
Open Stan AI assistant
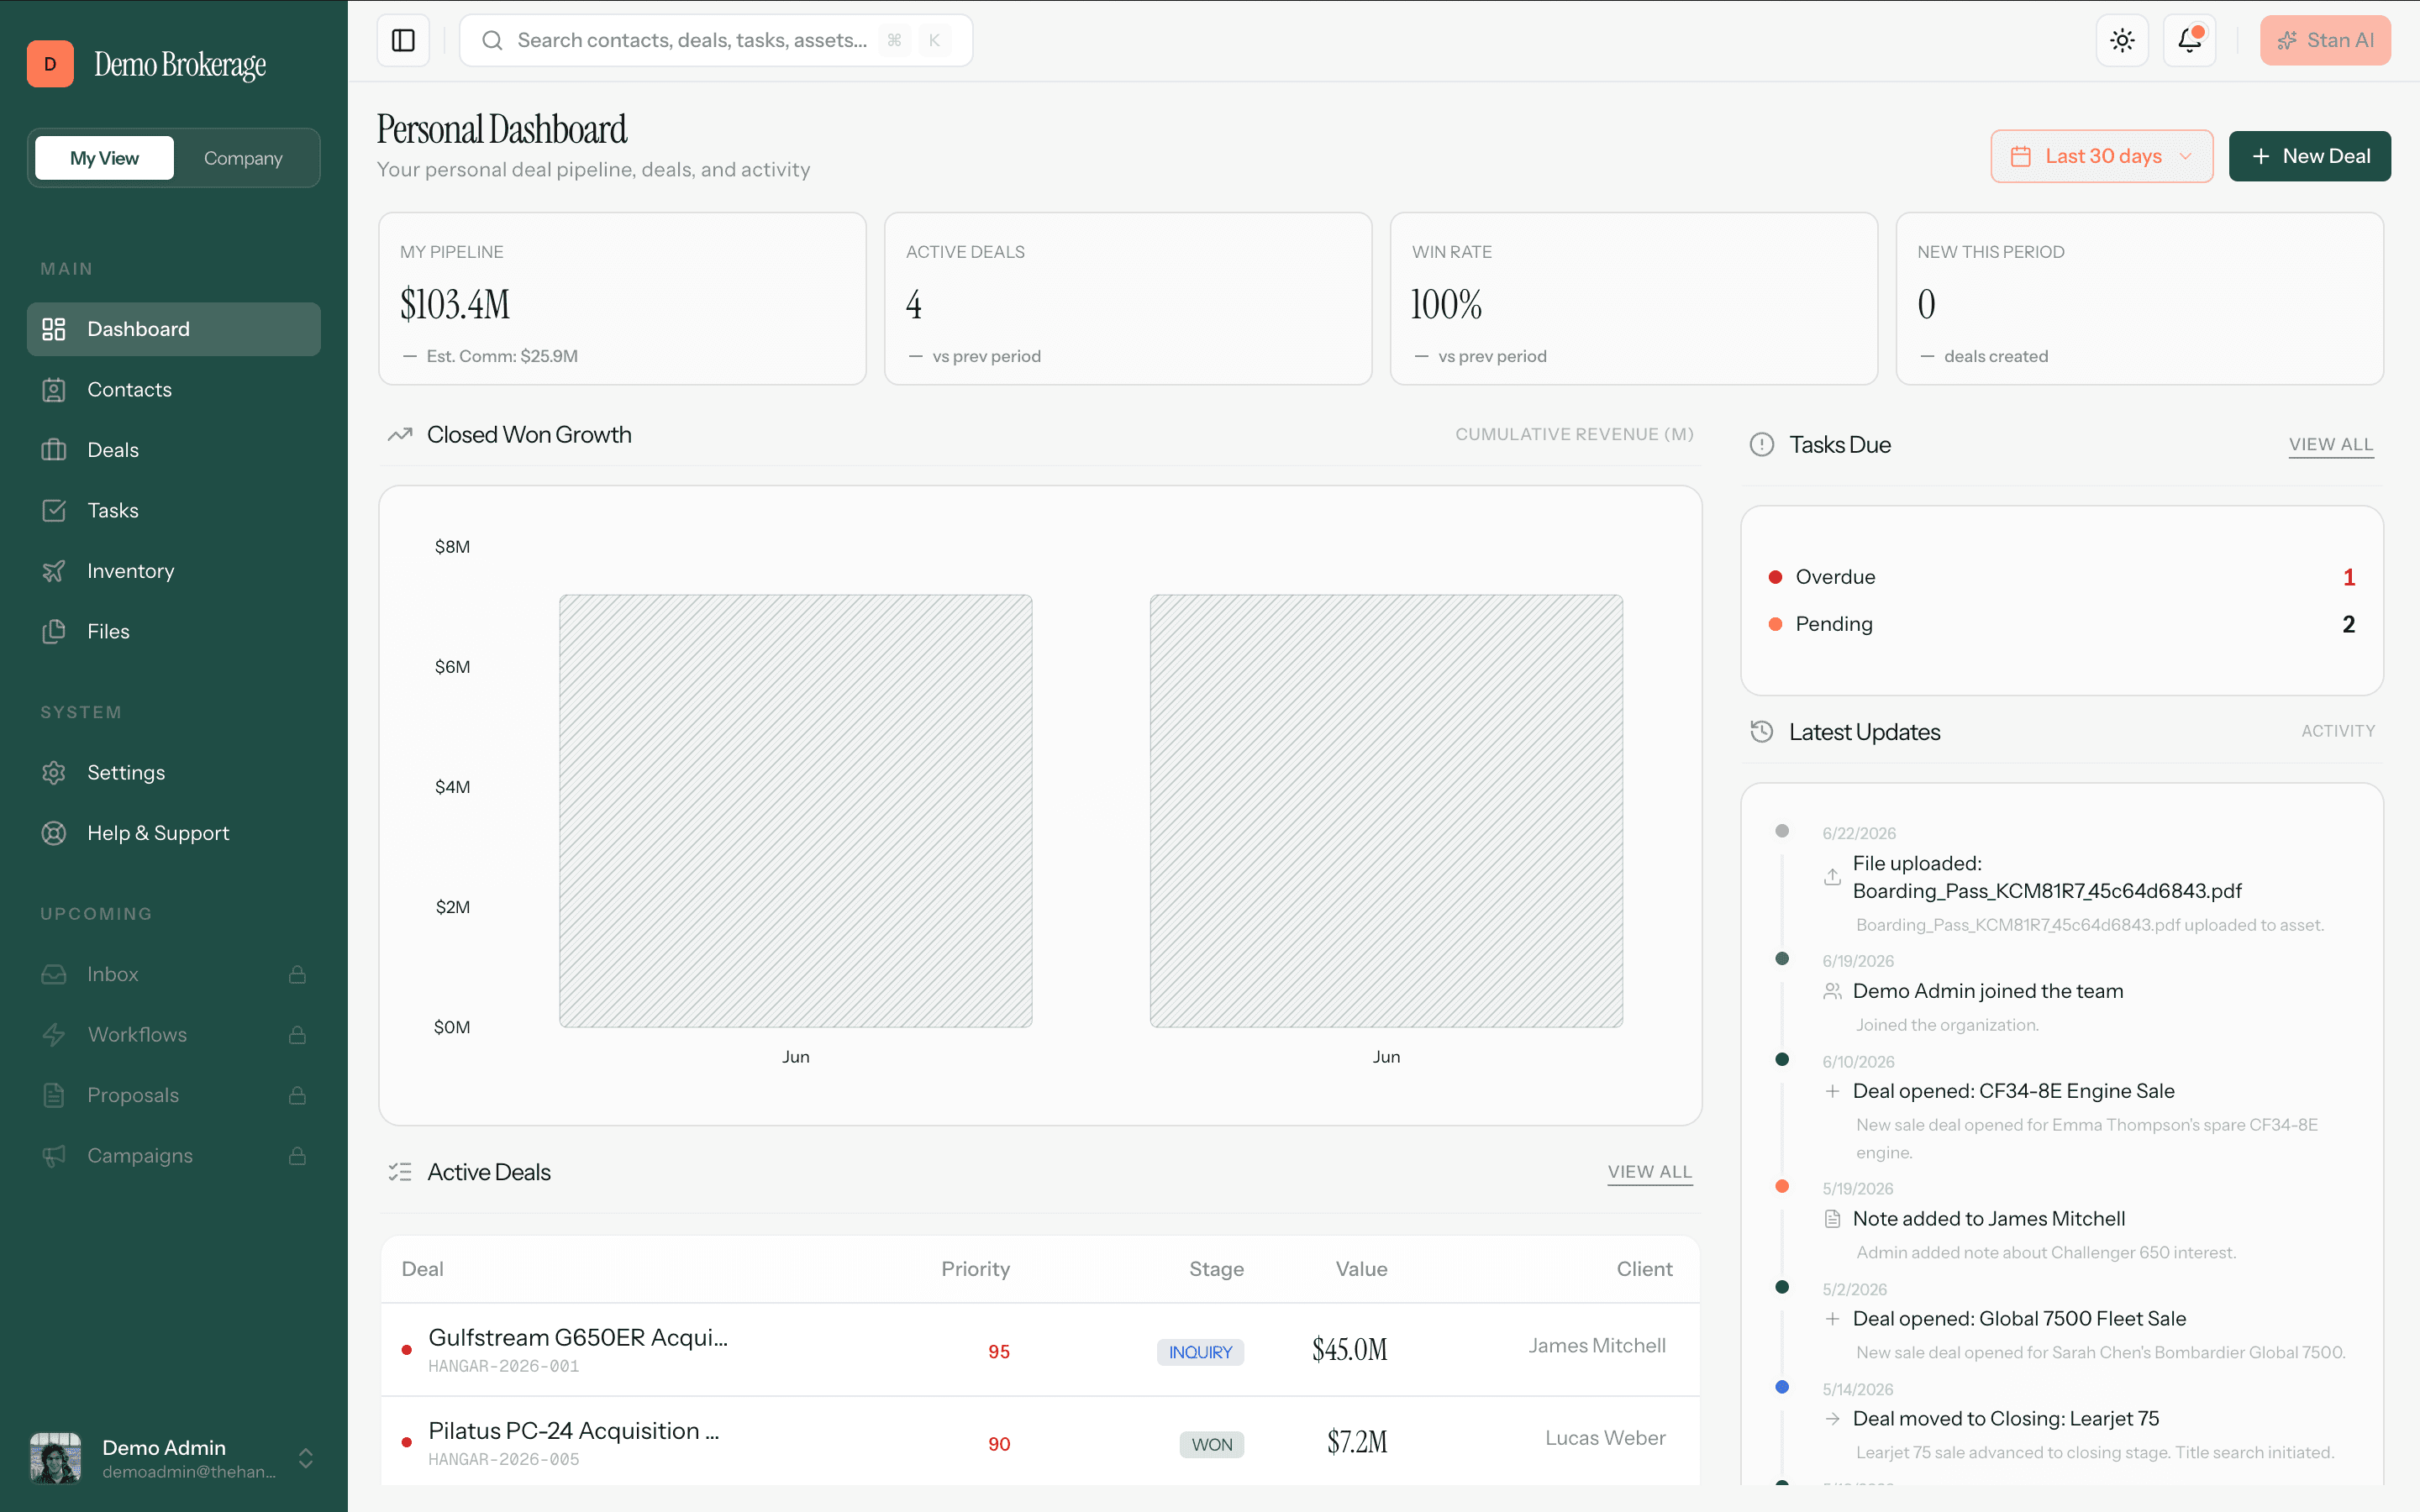2325,40
